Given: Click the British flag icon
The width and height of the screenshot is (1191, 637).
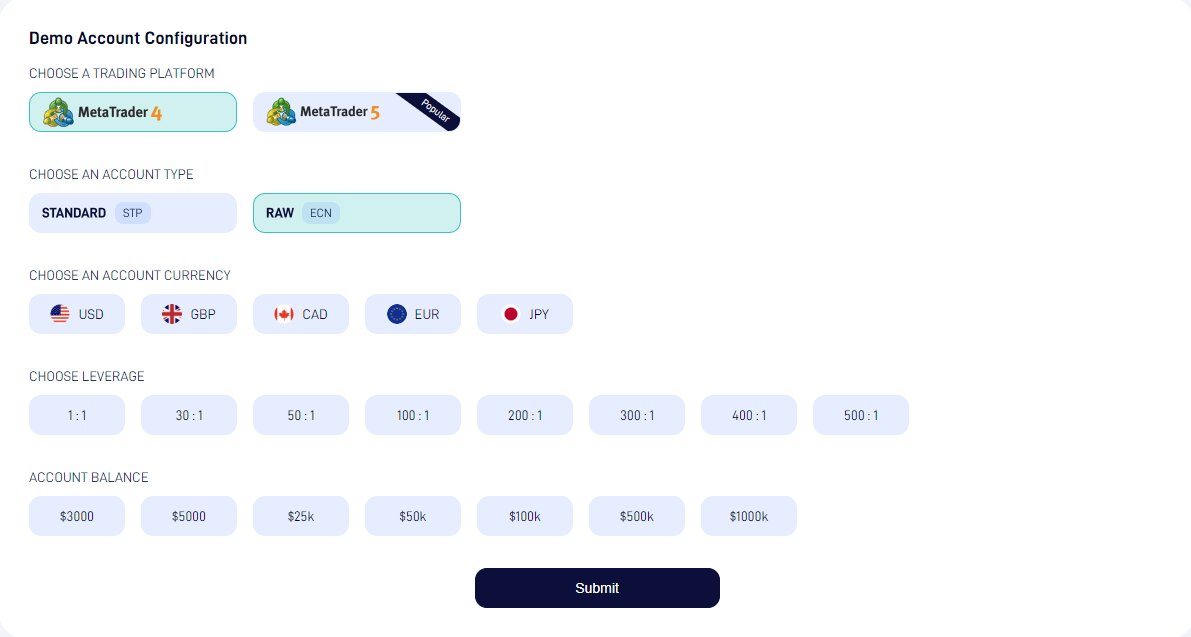Looking at the screenshot, I should tap(172, 314).
